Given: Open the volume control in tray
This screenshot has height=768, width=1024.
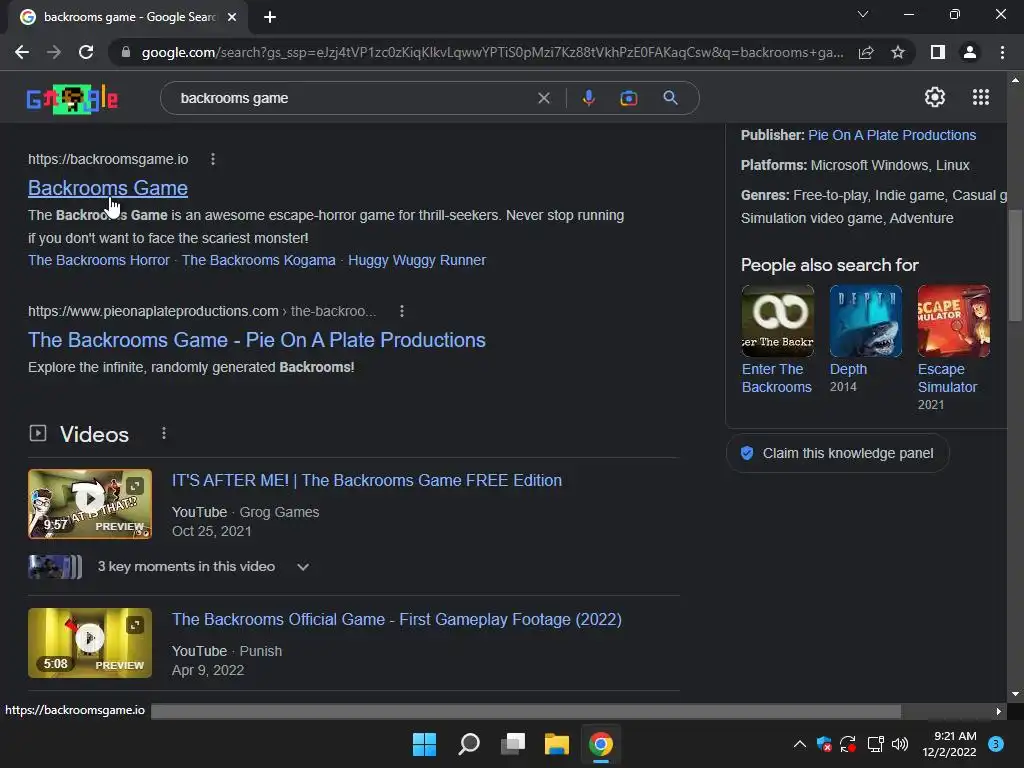Looking at the screenshot, I should [900, 744].
